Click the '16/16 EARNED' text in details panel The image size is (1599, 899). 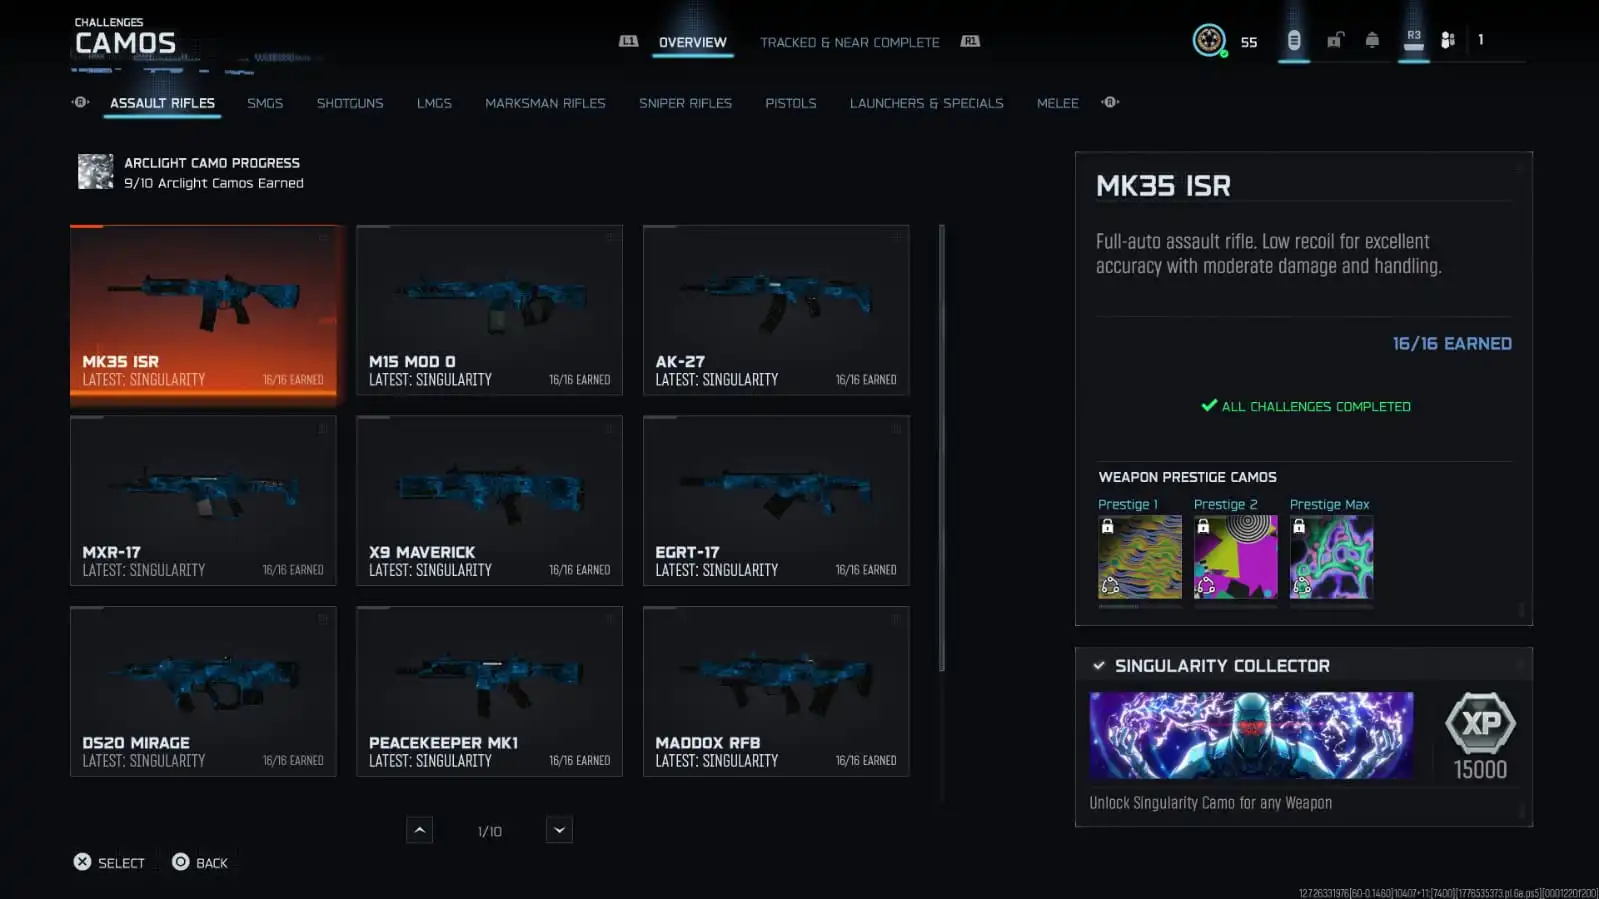tap(1452, 344)
